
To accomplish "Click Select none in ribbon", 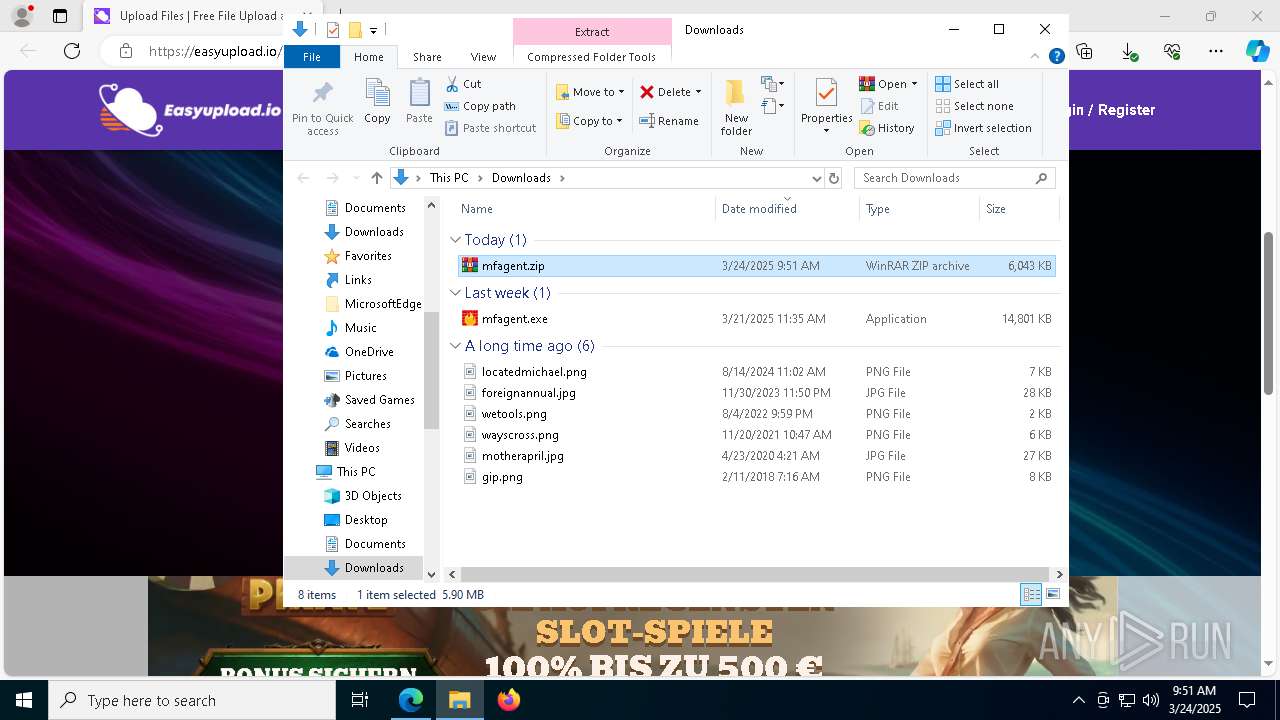I will (974, 106).
